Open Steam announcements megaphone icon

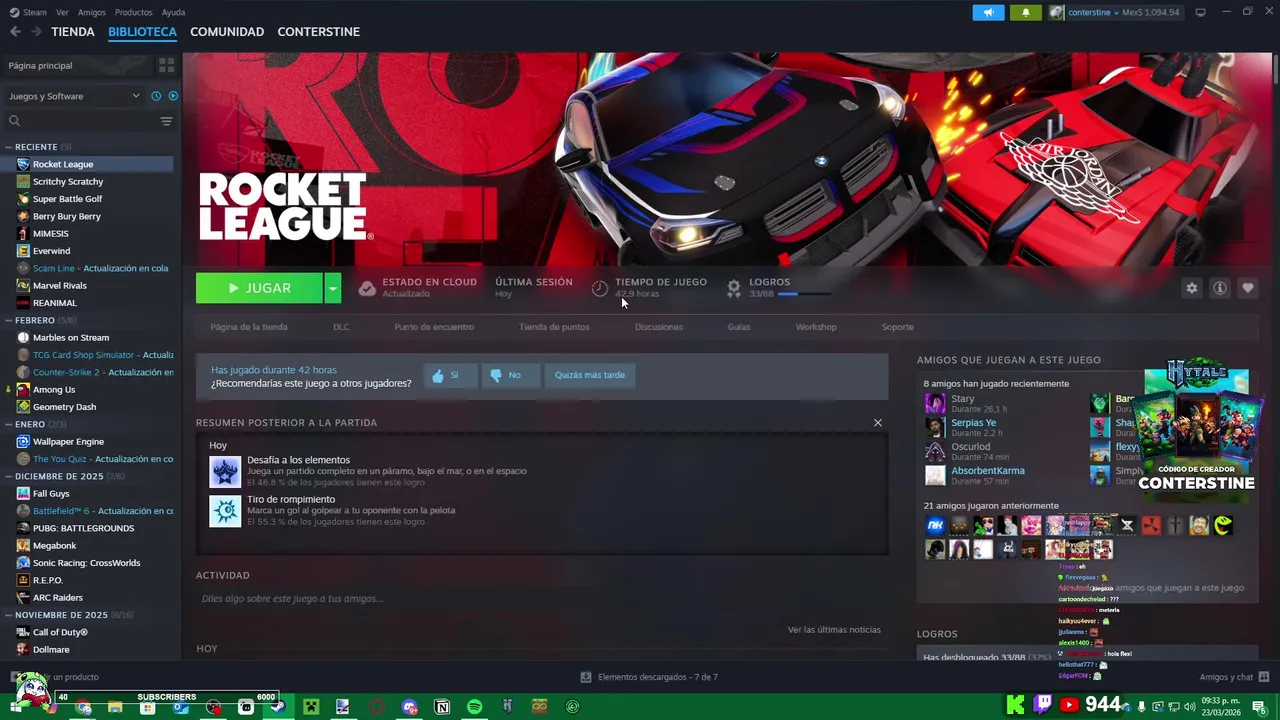[988, 13]
